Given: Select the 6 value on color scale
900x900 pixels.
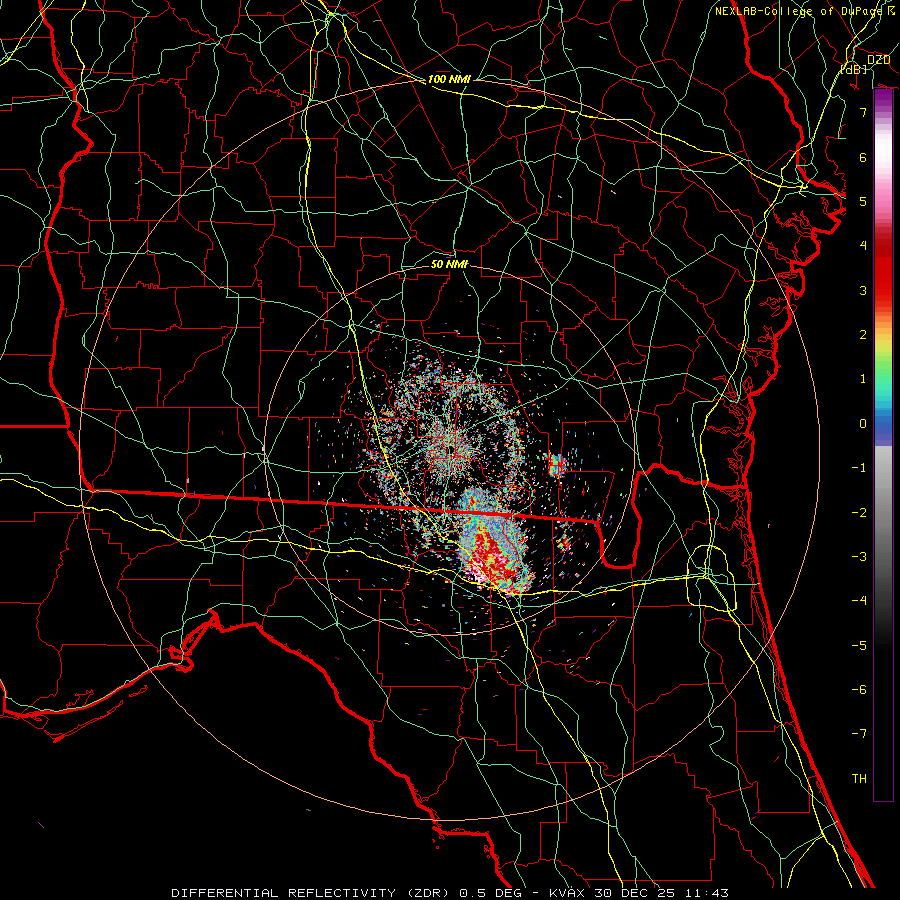Looking at the screenshot, I should (x=863, y=157).
